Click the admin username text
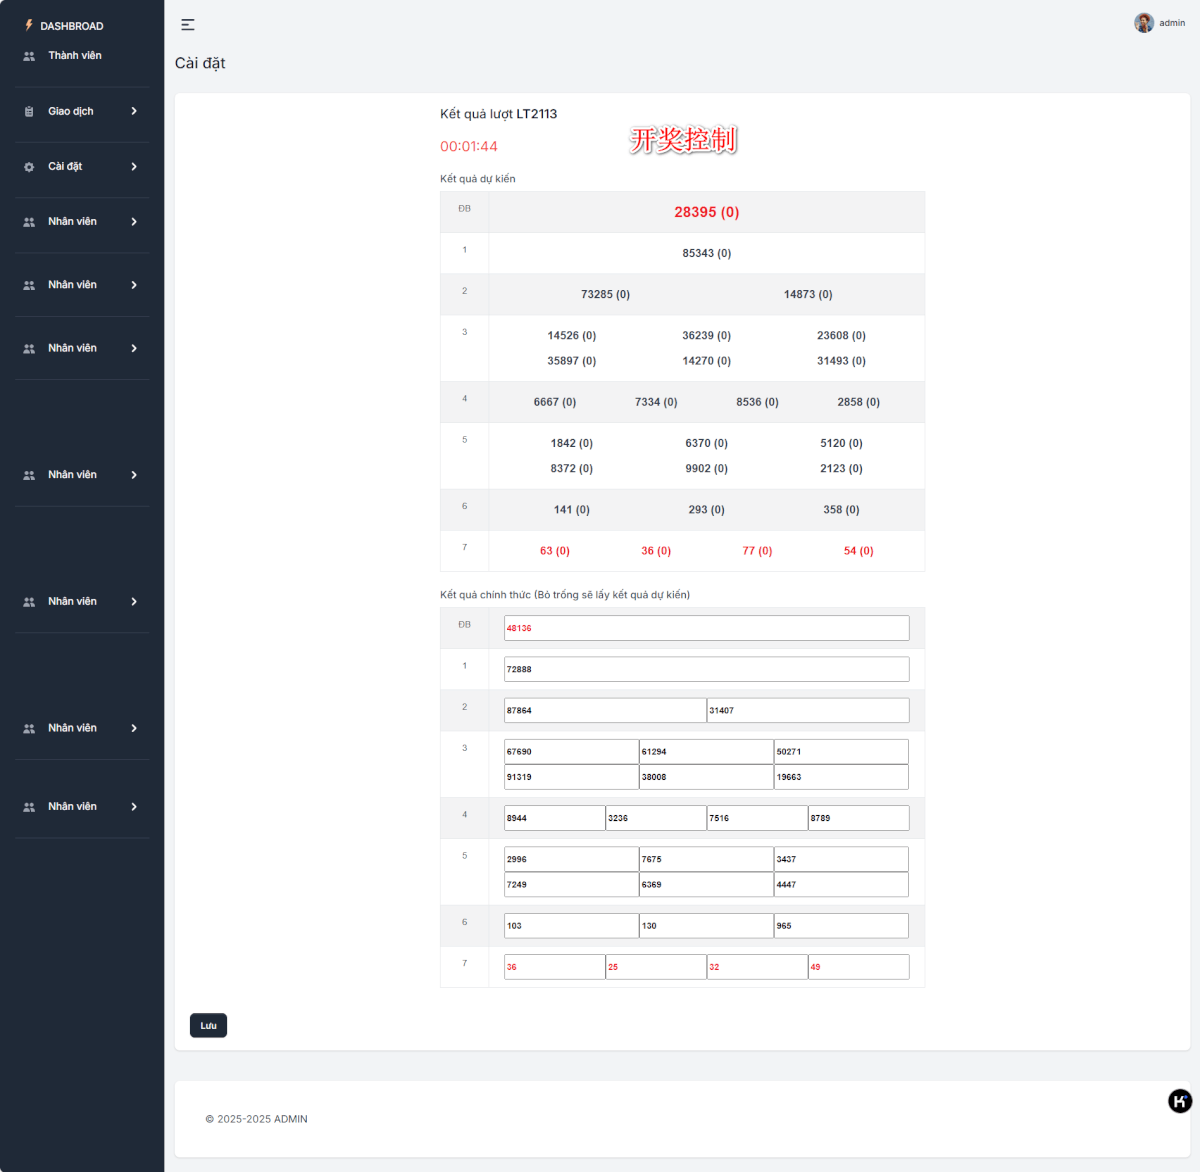The width and height of the screenshot is (1200, 1172). pos(1172,23)
